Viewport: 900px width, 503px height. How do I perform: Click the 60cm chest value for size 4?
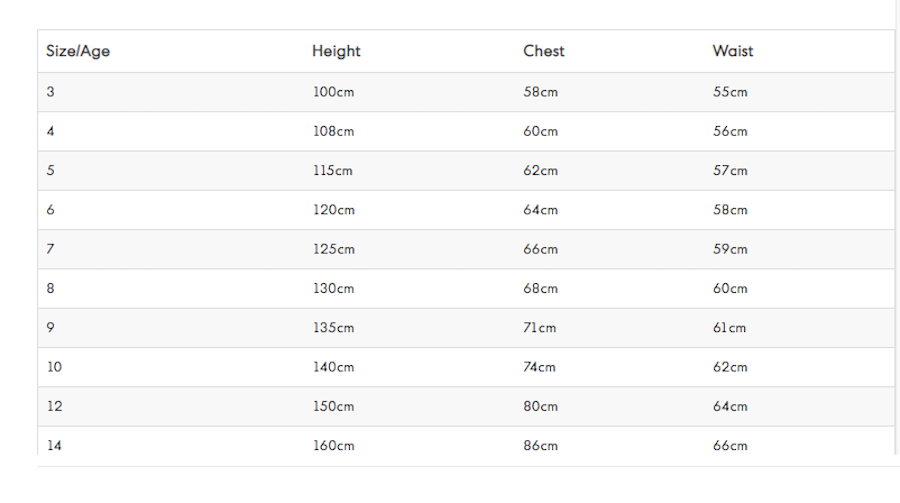coord(540,131)
